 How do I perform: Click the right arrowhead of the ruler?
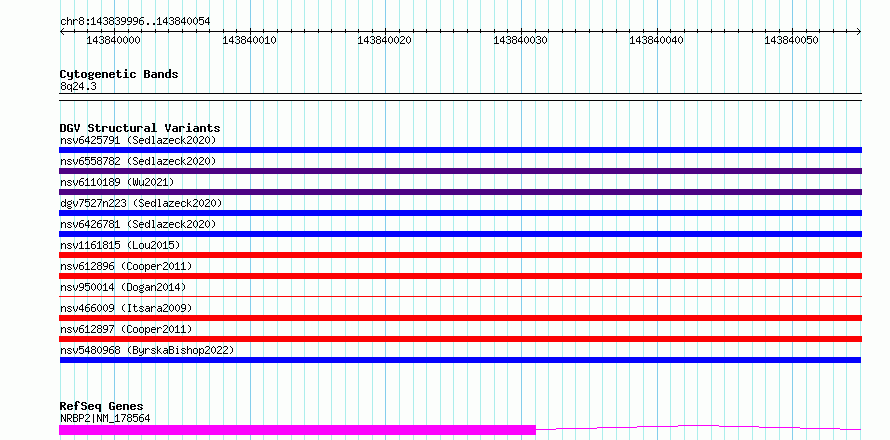(x=859, y=32)
